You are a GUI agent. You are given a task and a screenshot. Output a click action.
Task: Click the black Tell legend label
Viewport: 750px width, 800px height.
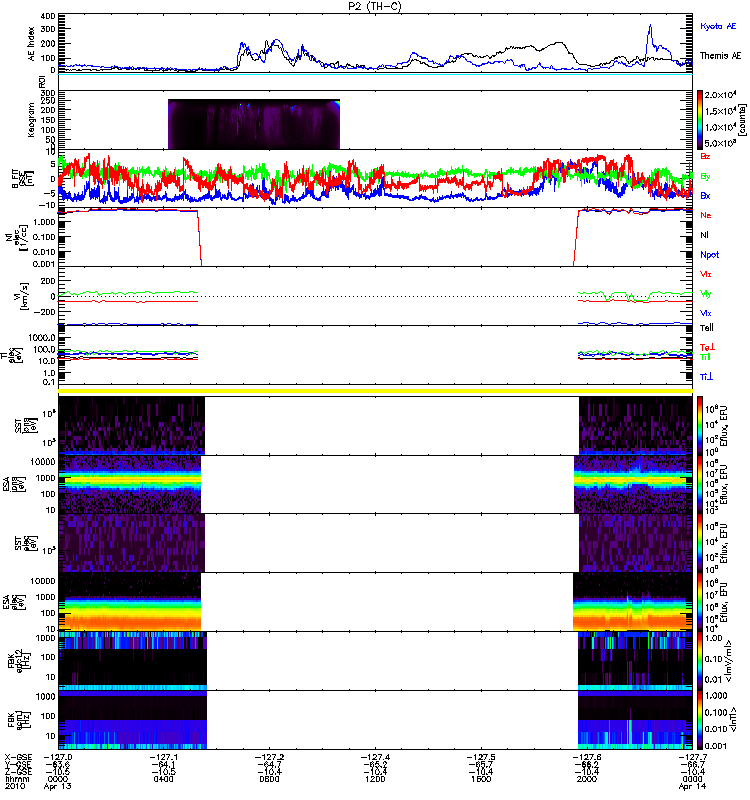coord(706,328)
